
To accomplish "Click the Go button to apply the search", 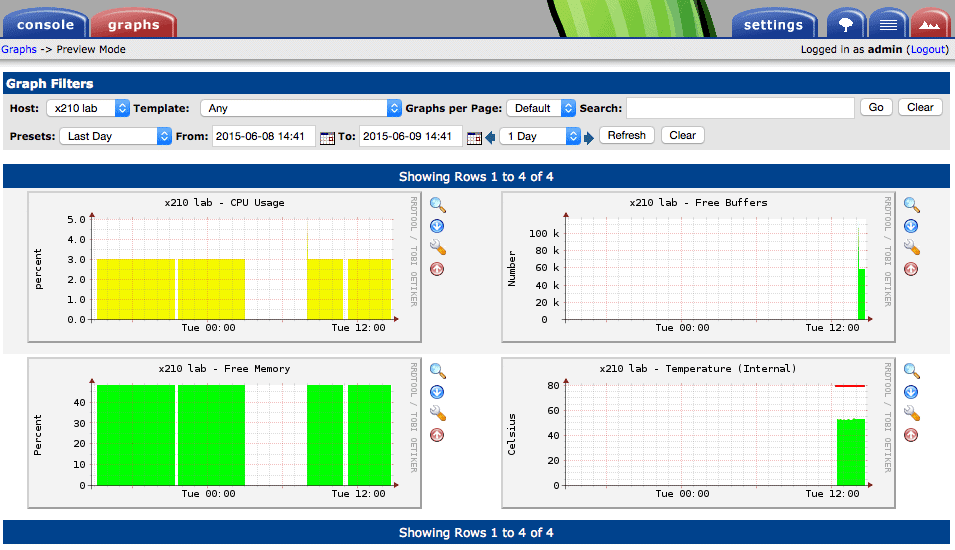I will 876,107.
